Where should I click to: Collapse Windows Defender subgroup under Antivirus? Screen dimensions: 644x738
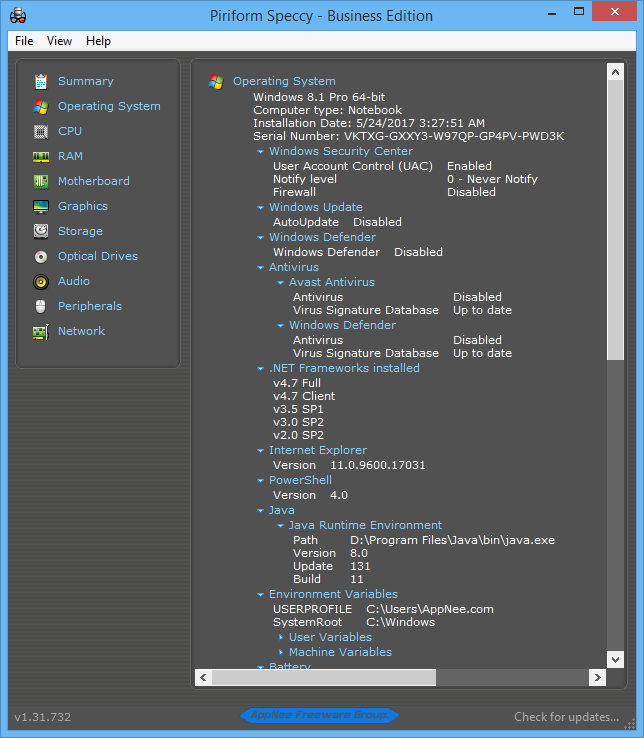point(281,326)
